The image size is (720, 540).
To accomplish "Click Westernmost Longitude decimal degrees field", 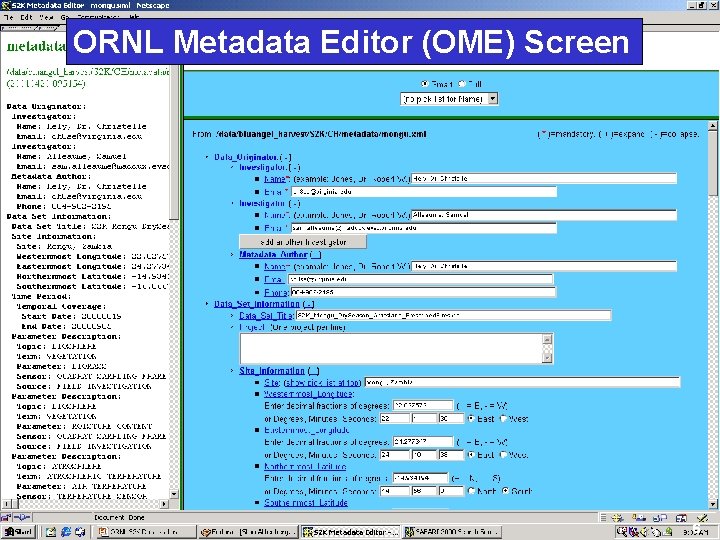I will tap(423, 405).
